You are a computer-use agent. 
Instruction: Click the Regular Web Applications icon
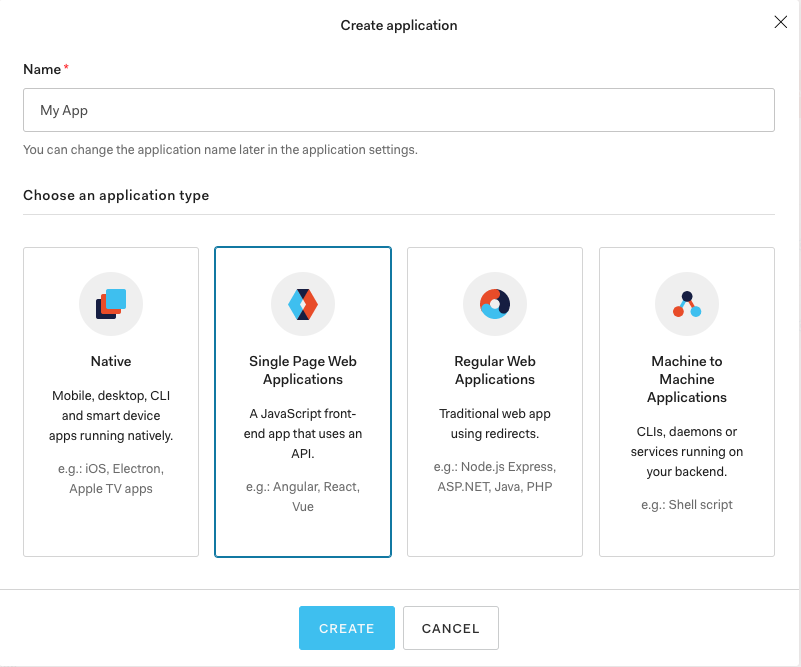click(x=495, y=304)
